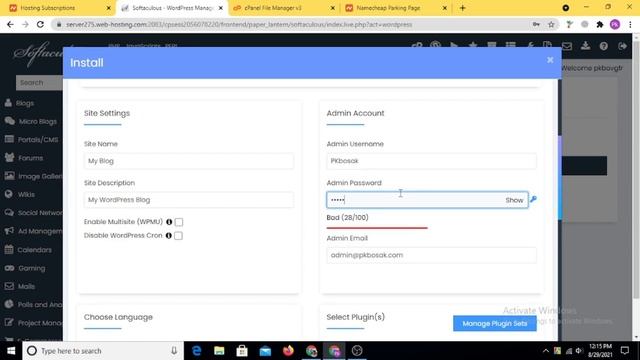Open the help question mark icon
640x360 pixels.
tap(604, 46)
